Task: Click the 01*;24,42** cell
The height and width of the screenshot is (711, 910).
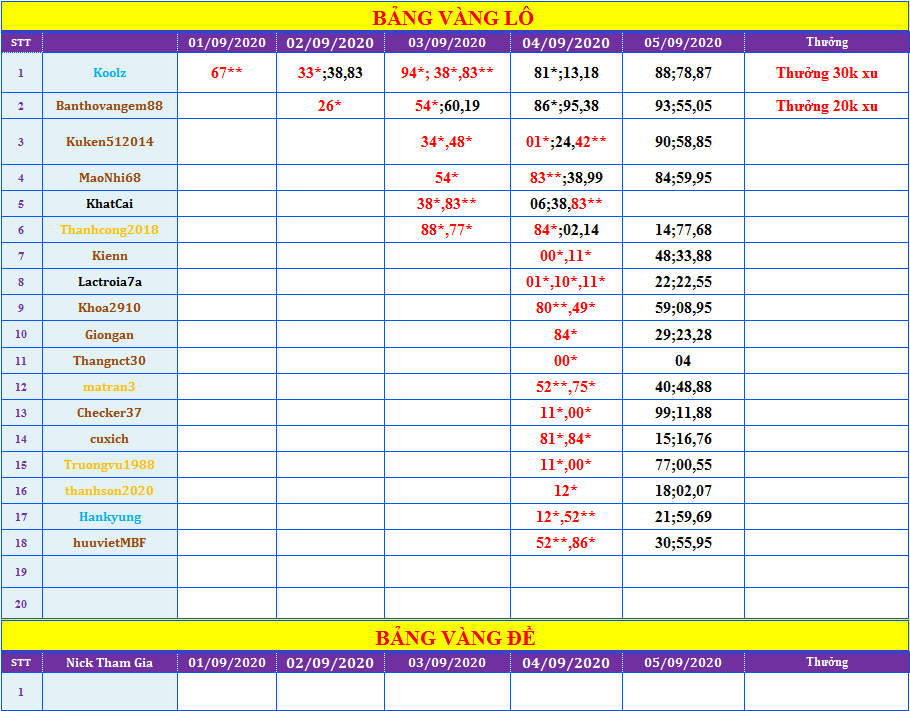Action: (x=566, y=142)
